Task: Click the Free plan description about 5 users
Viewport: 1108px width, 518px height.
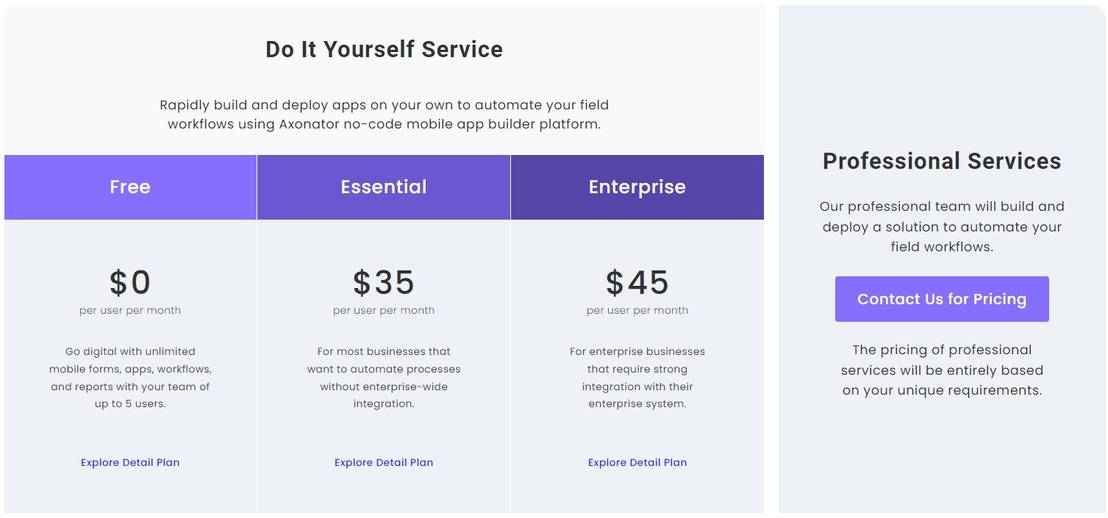Action: click(x=130, y=378)
